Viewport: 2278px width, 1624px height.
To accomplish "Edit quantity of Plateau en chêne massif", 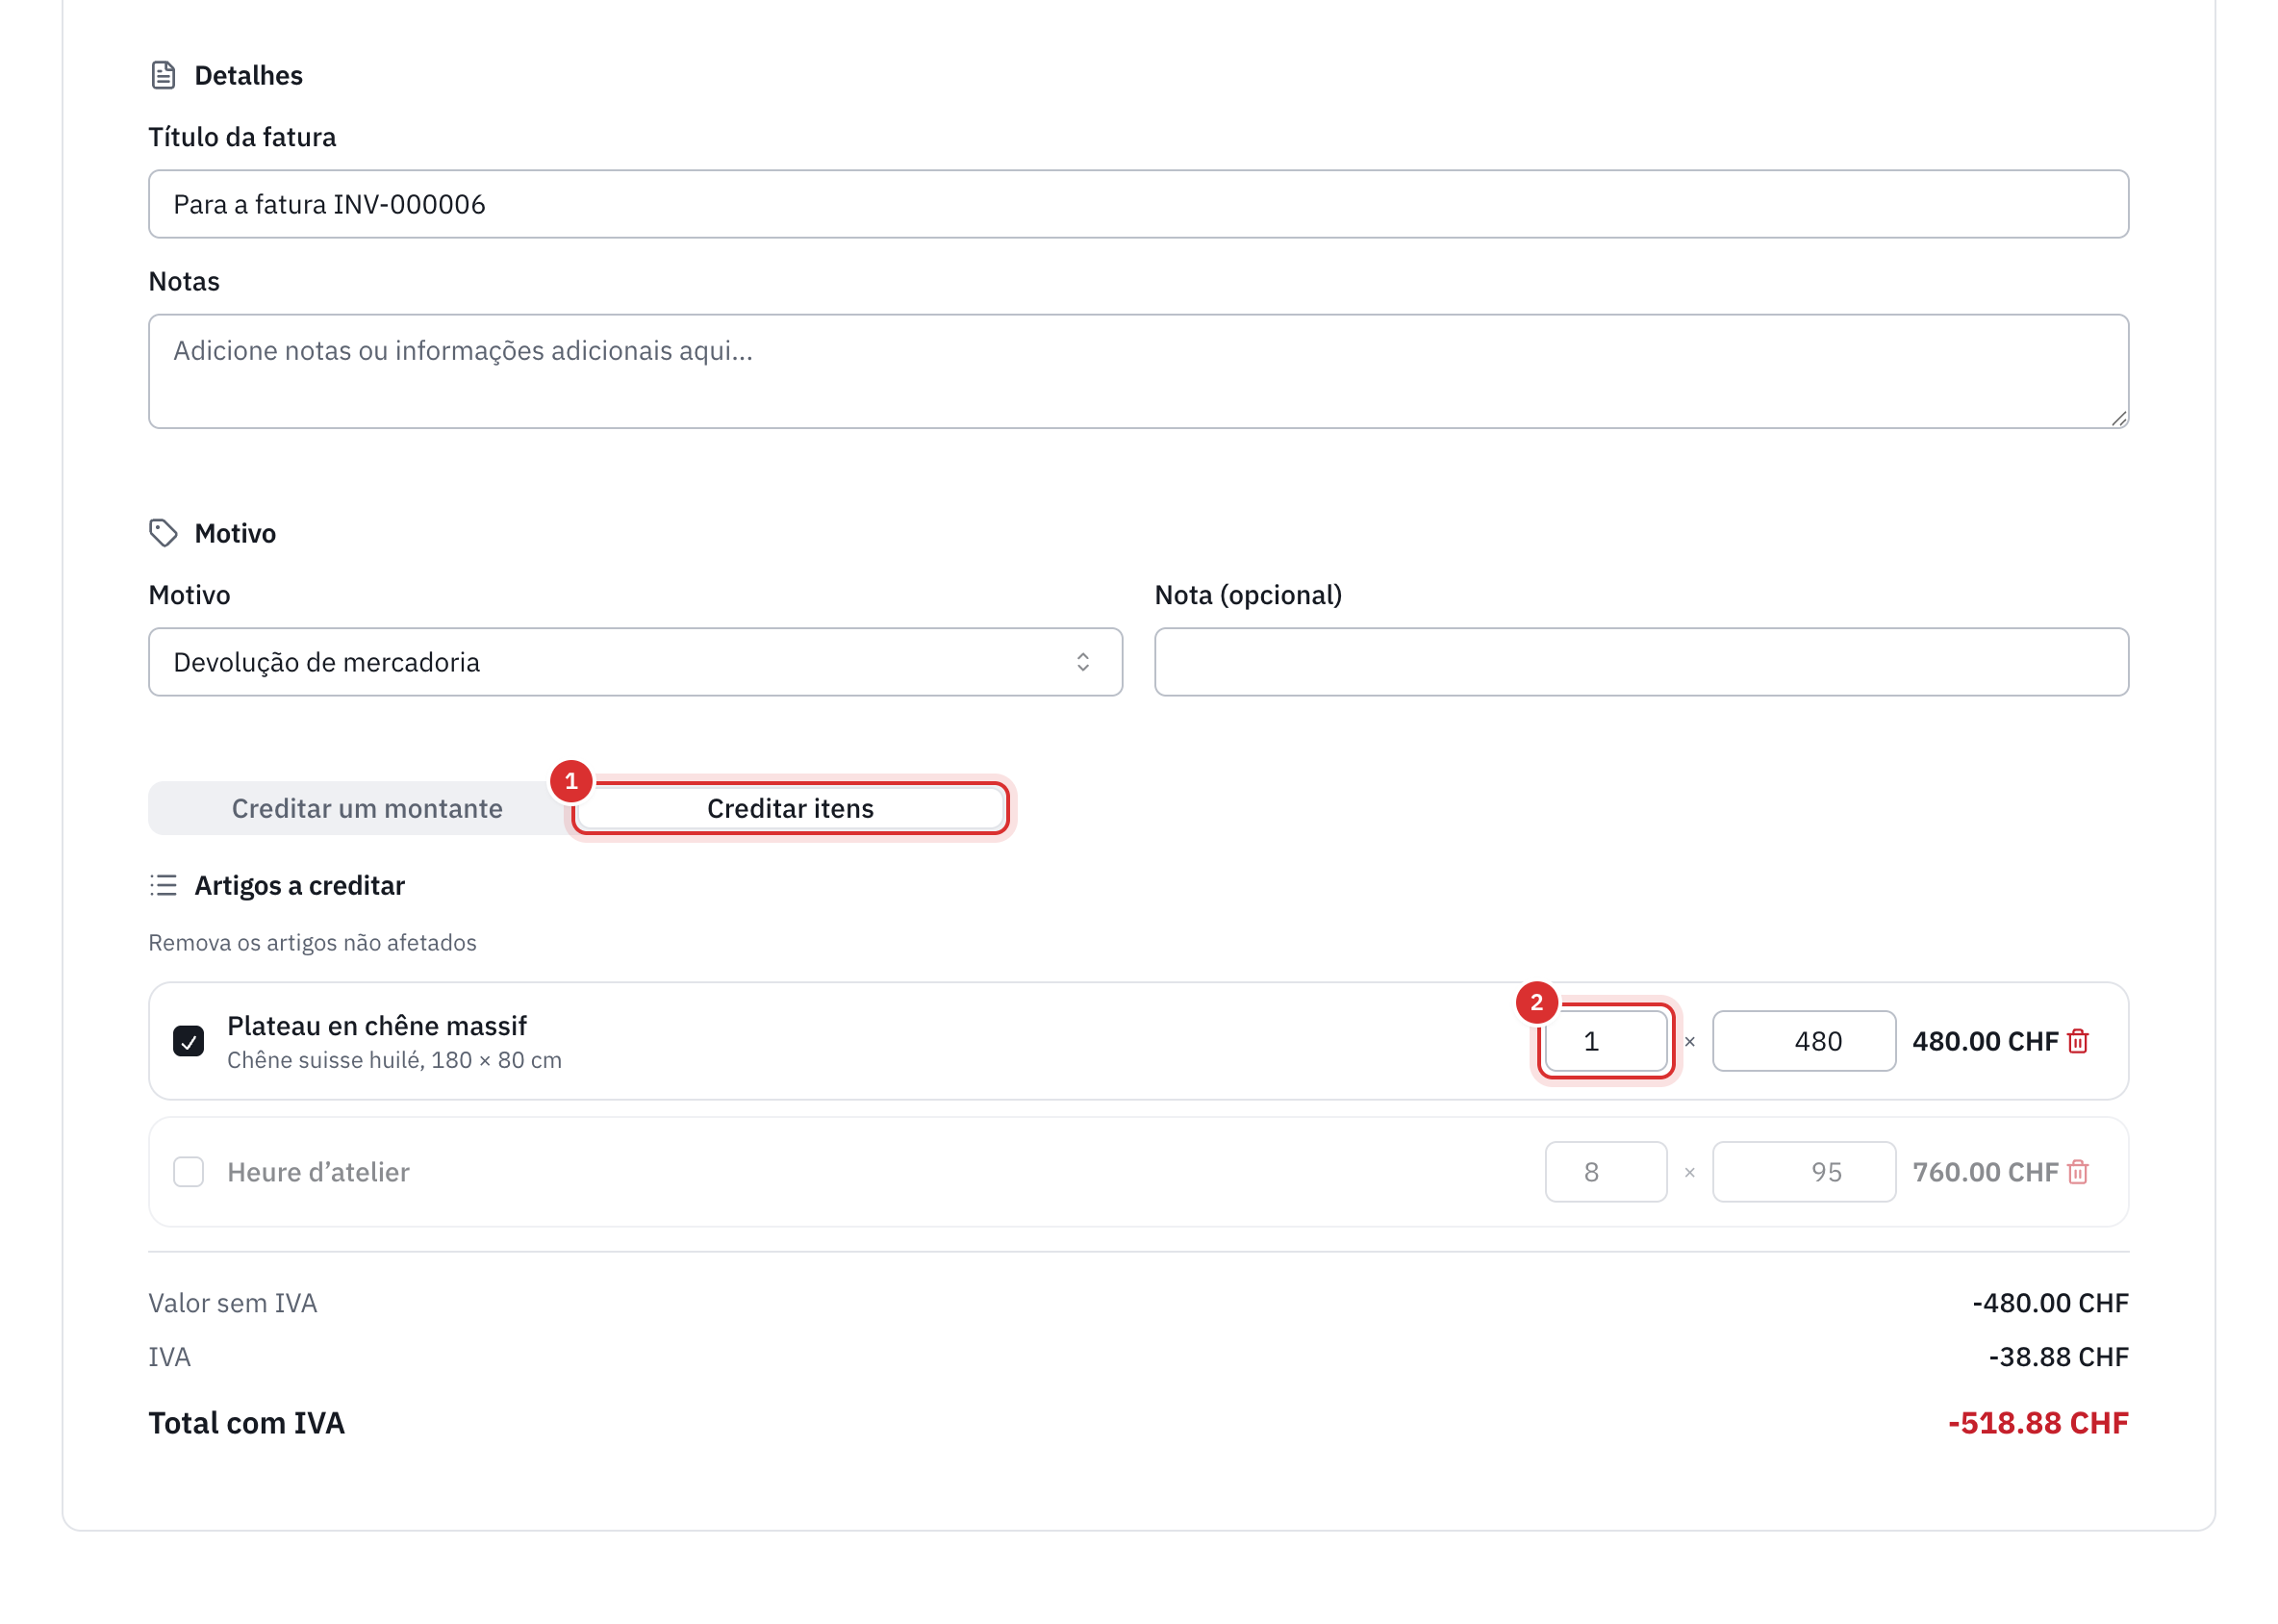I will (1606, 1042).
